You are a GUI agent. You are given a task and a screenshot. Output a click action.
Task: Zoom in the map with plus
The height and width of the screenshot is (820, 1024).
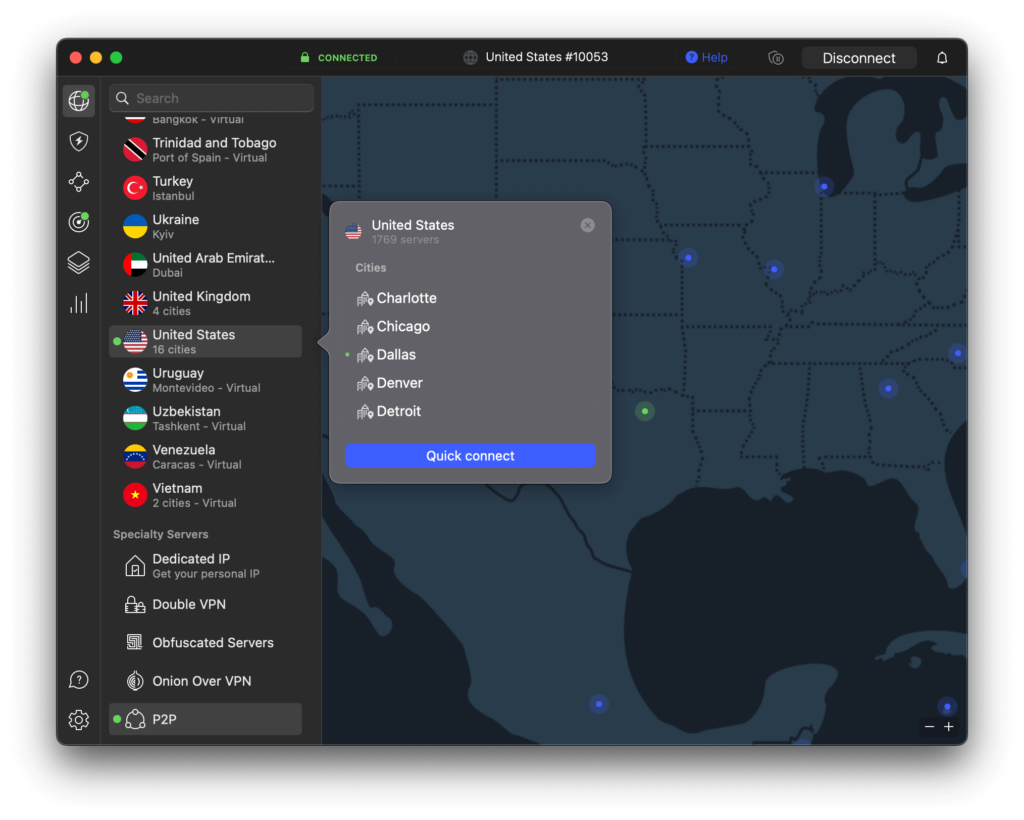coord(949,726)
